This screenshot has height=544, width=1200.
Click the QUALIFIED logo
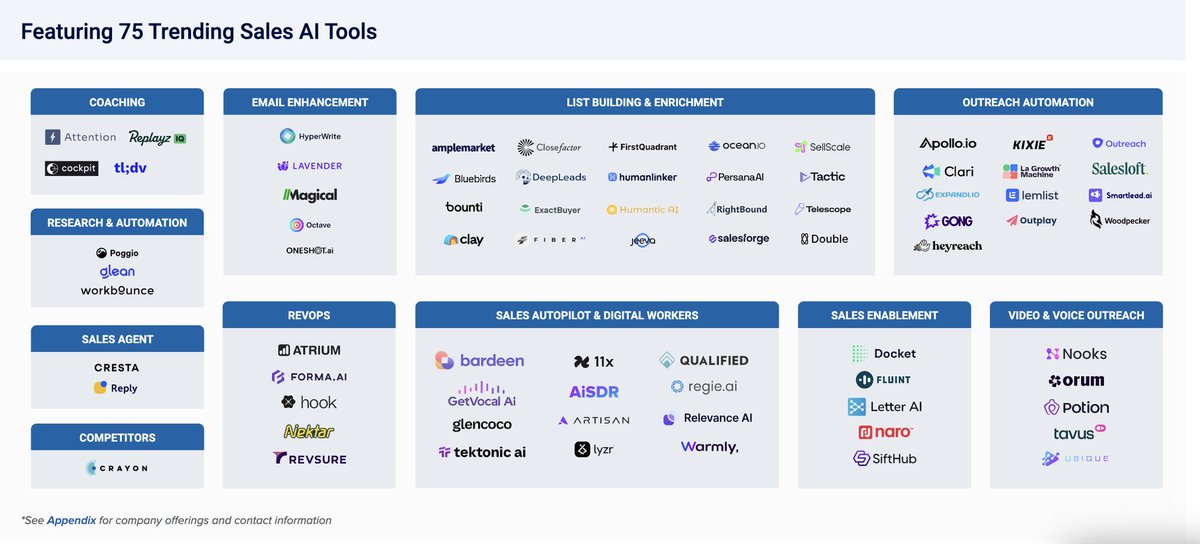(x=704, y=360)
